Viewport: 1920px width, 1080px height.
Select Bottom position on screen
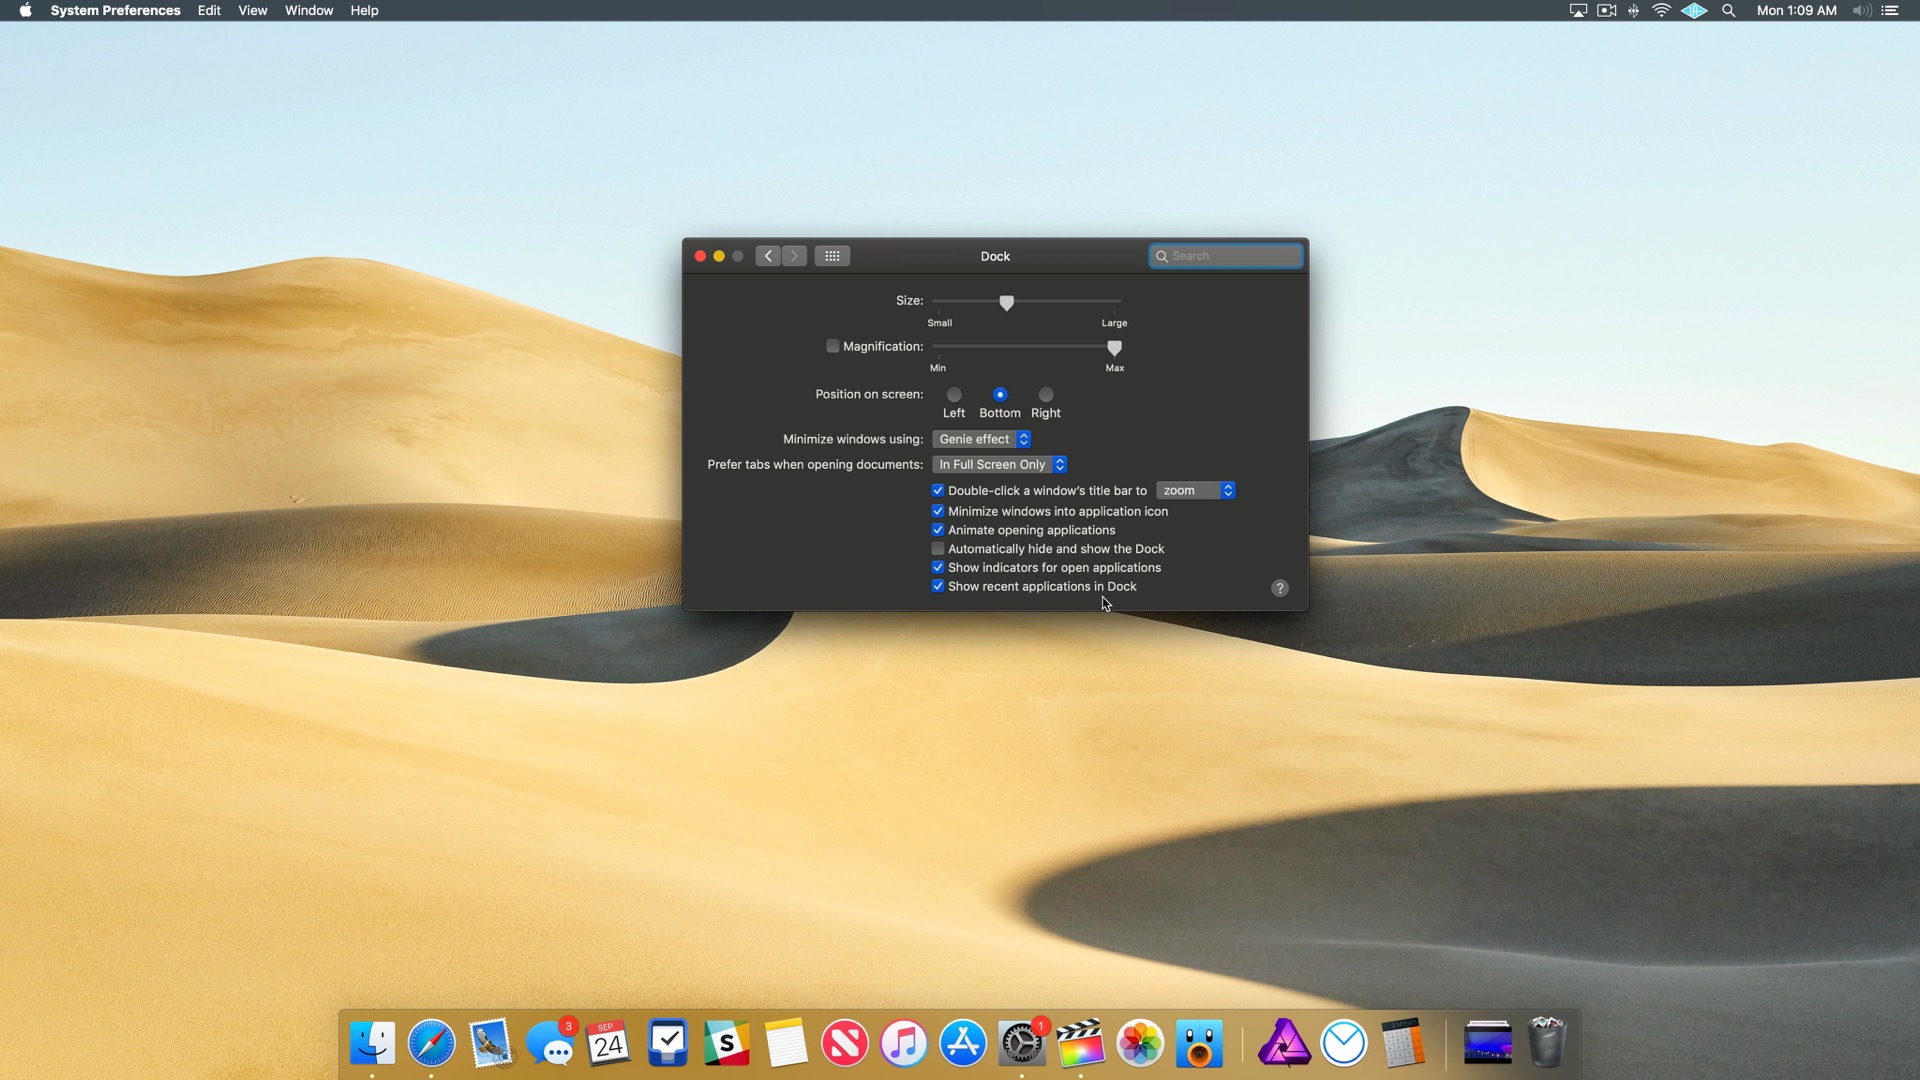998,394
